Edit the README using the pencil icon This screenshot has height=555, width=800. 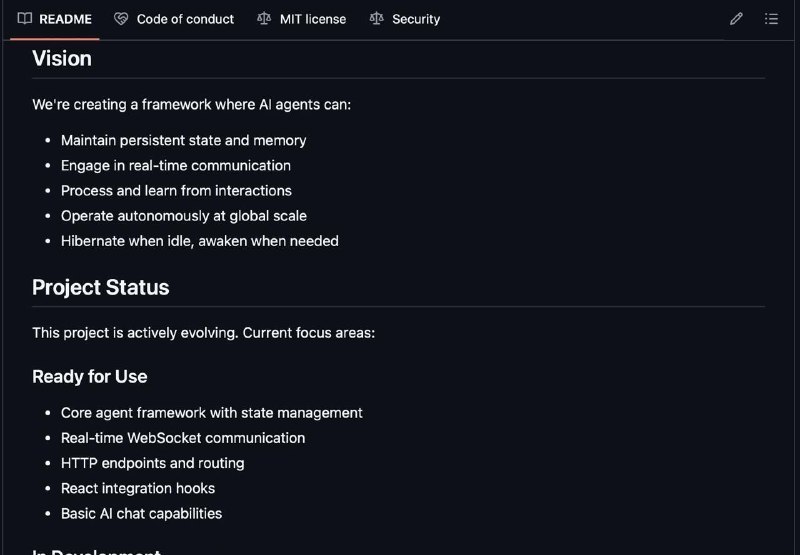point(736,19)
